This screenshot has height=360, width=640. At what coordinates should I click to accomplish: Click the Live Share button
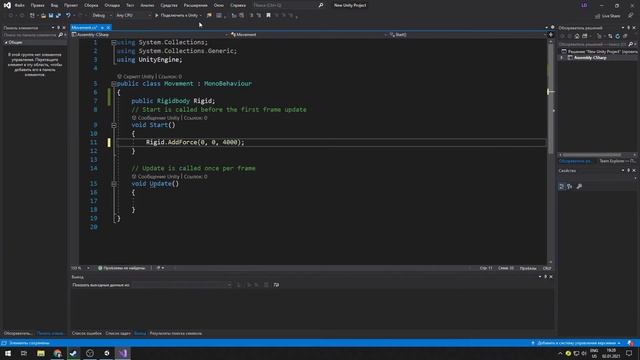(x=607, y=16)
